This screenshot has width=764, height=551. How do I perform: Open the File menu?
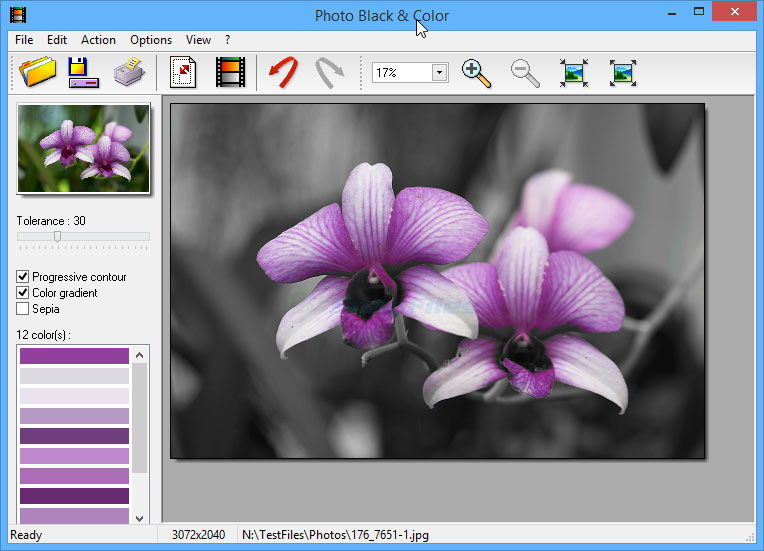click(x=24, y=40)
